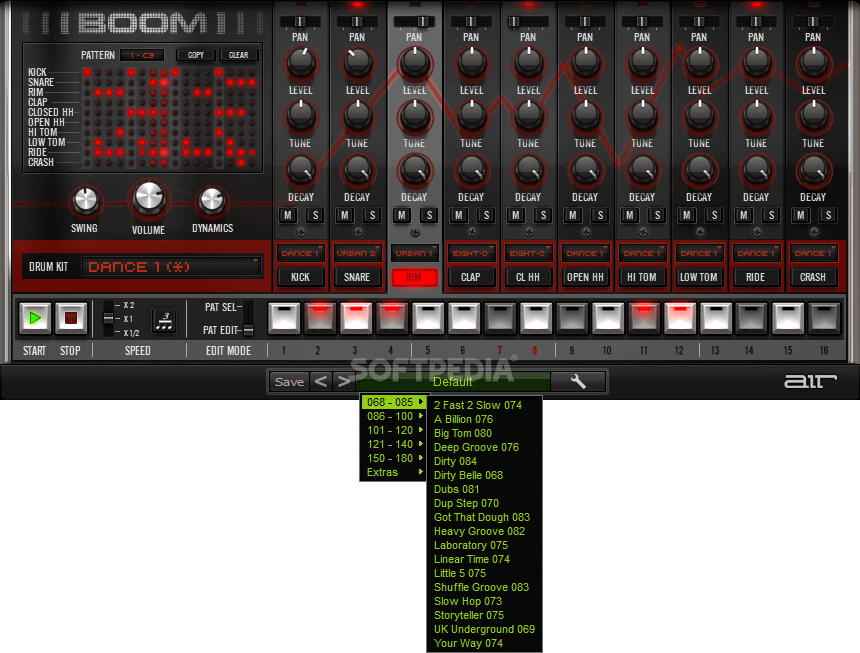860x653 pixels.
Task: Open Kick channel sound dropdown Dance 1
Action: coord(301,253)
